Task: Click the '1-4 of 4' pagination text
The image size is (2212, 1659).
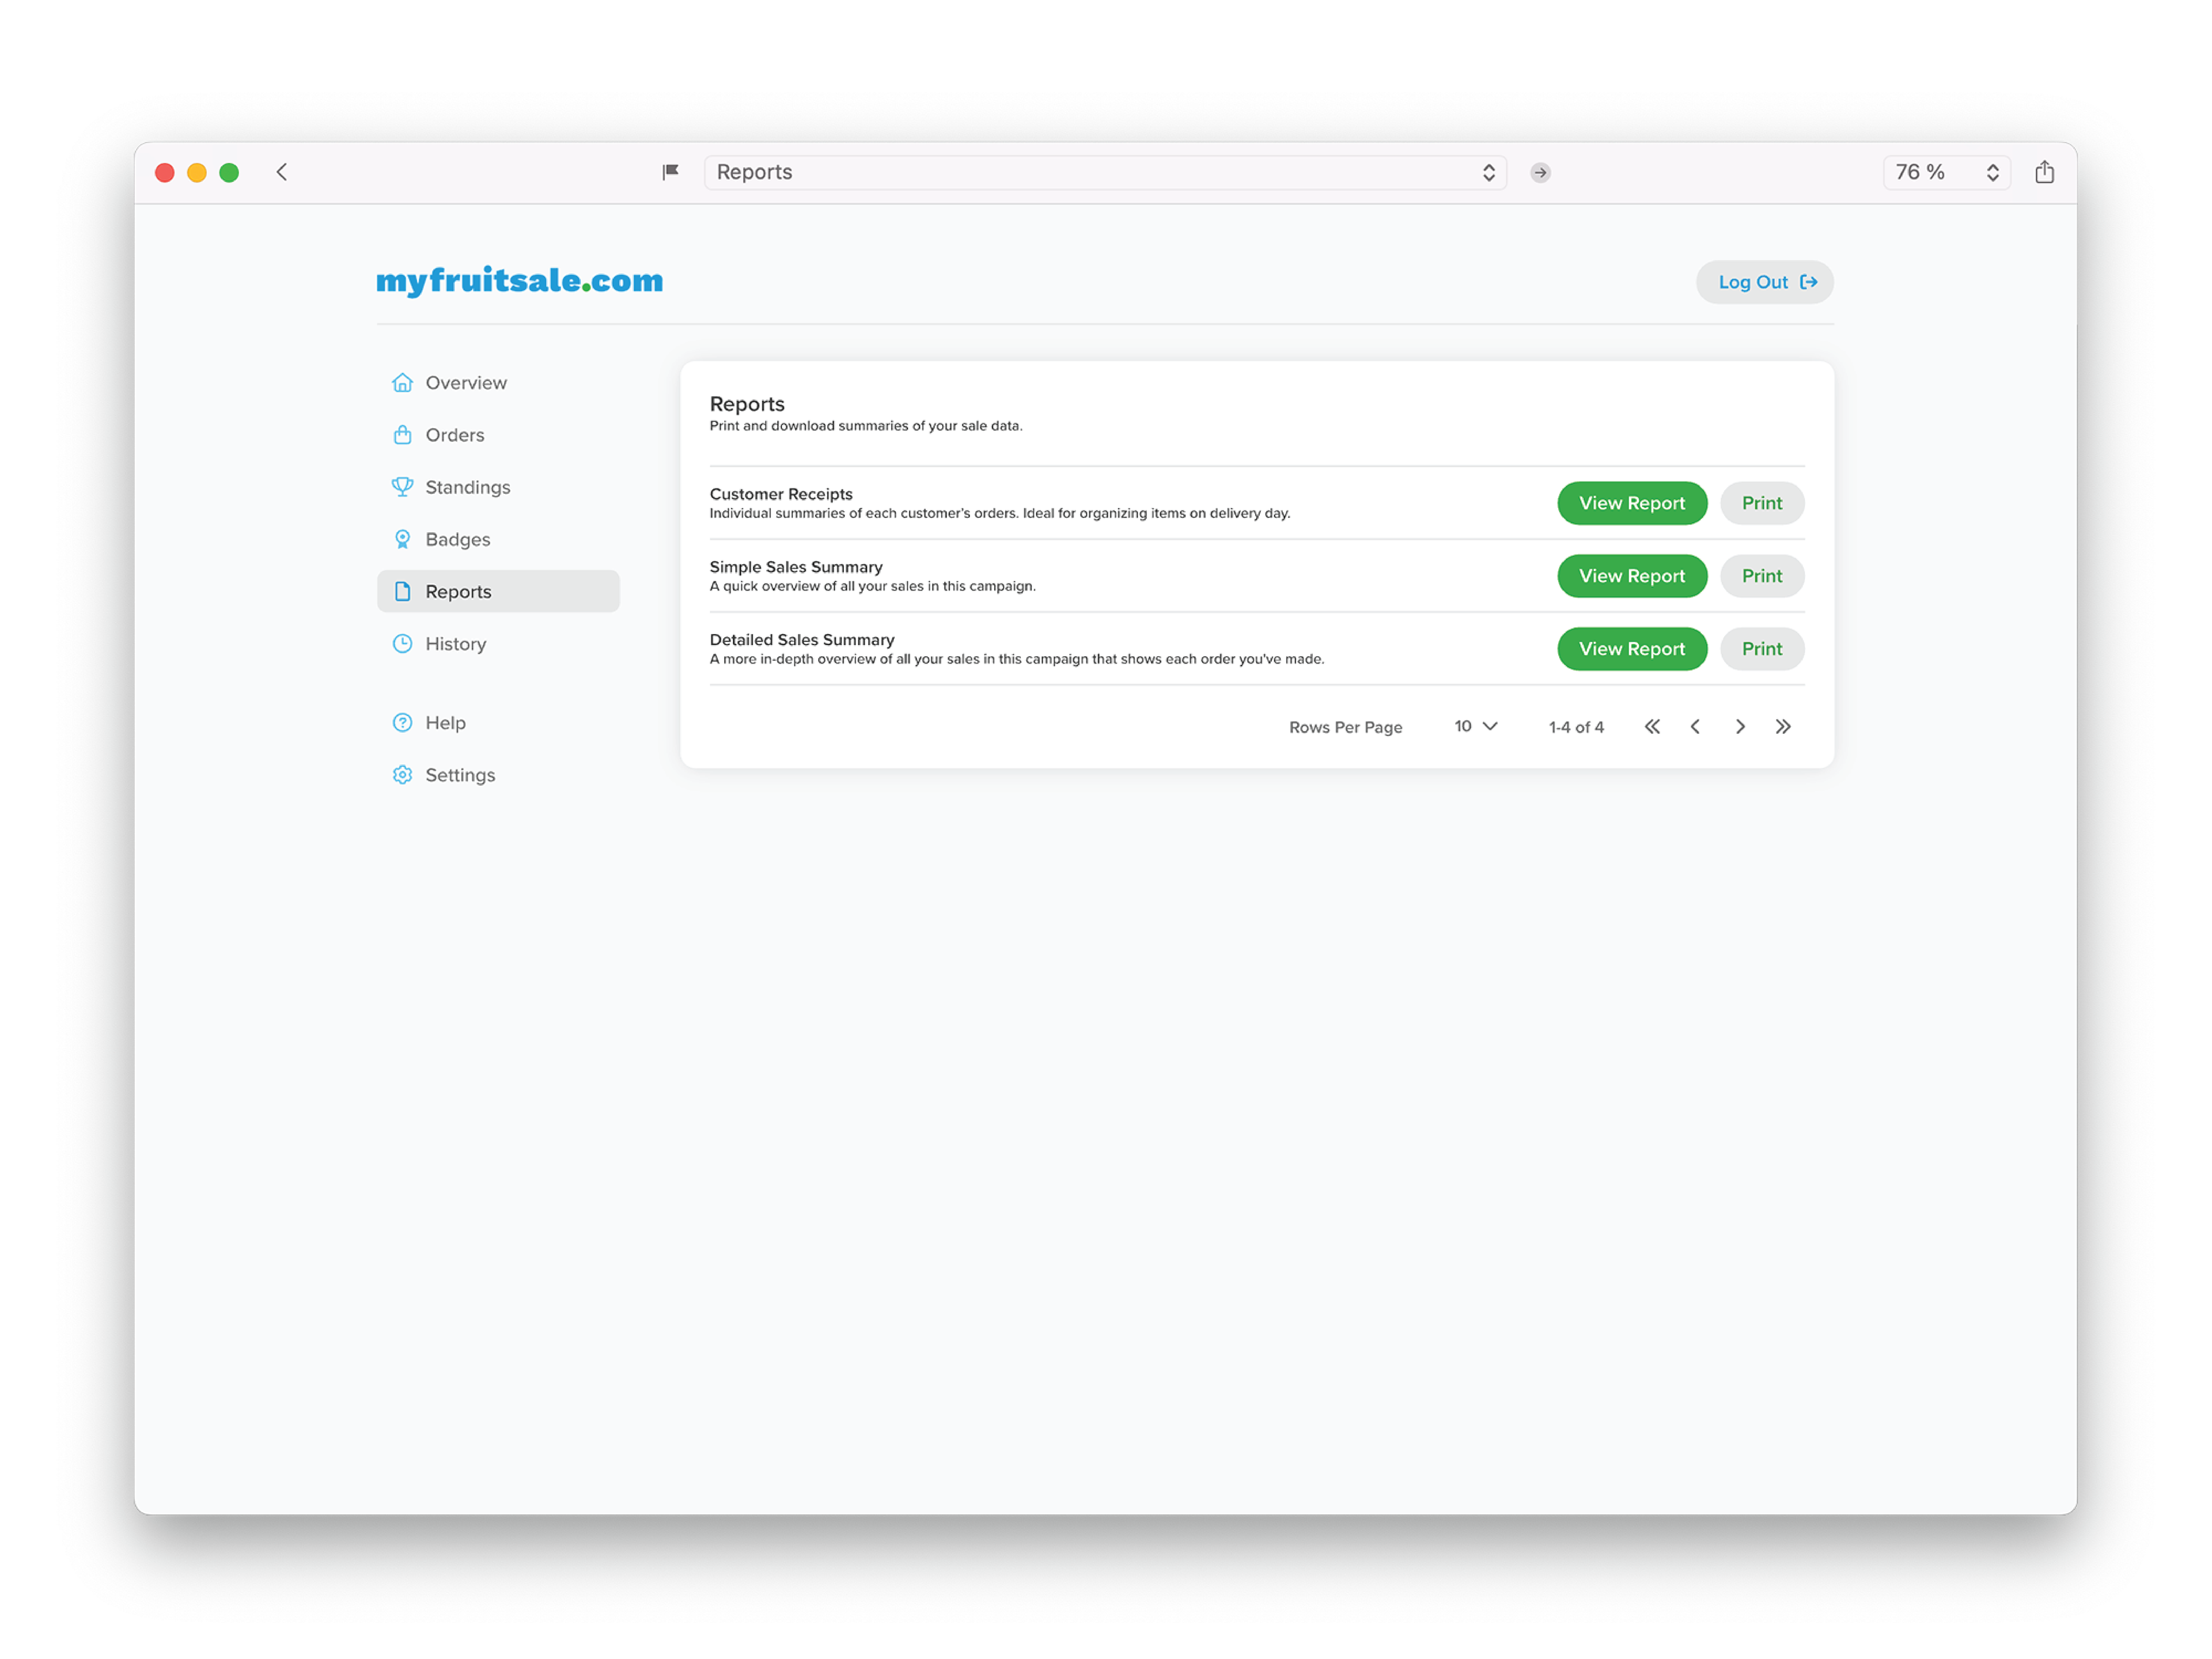Action: point(1576,727)
